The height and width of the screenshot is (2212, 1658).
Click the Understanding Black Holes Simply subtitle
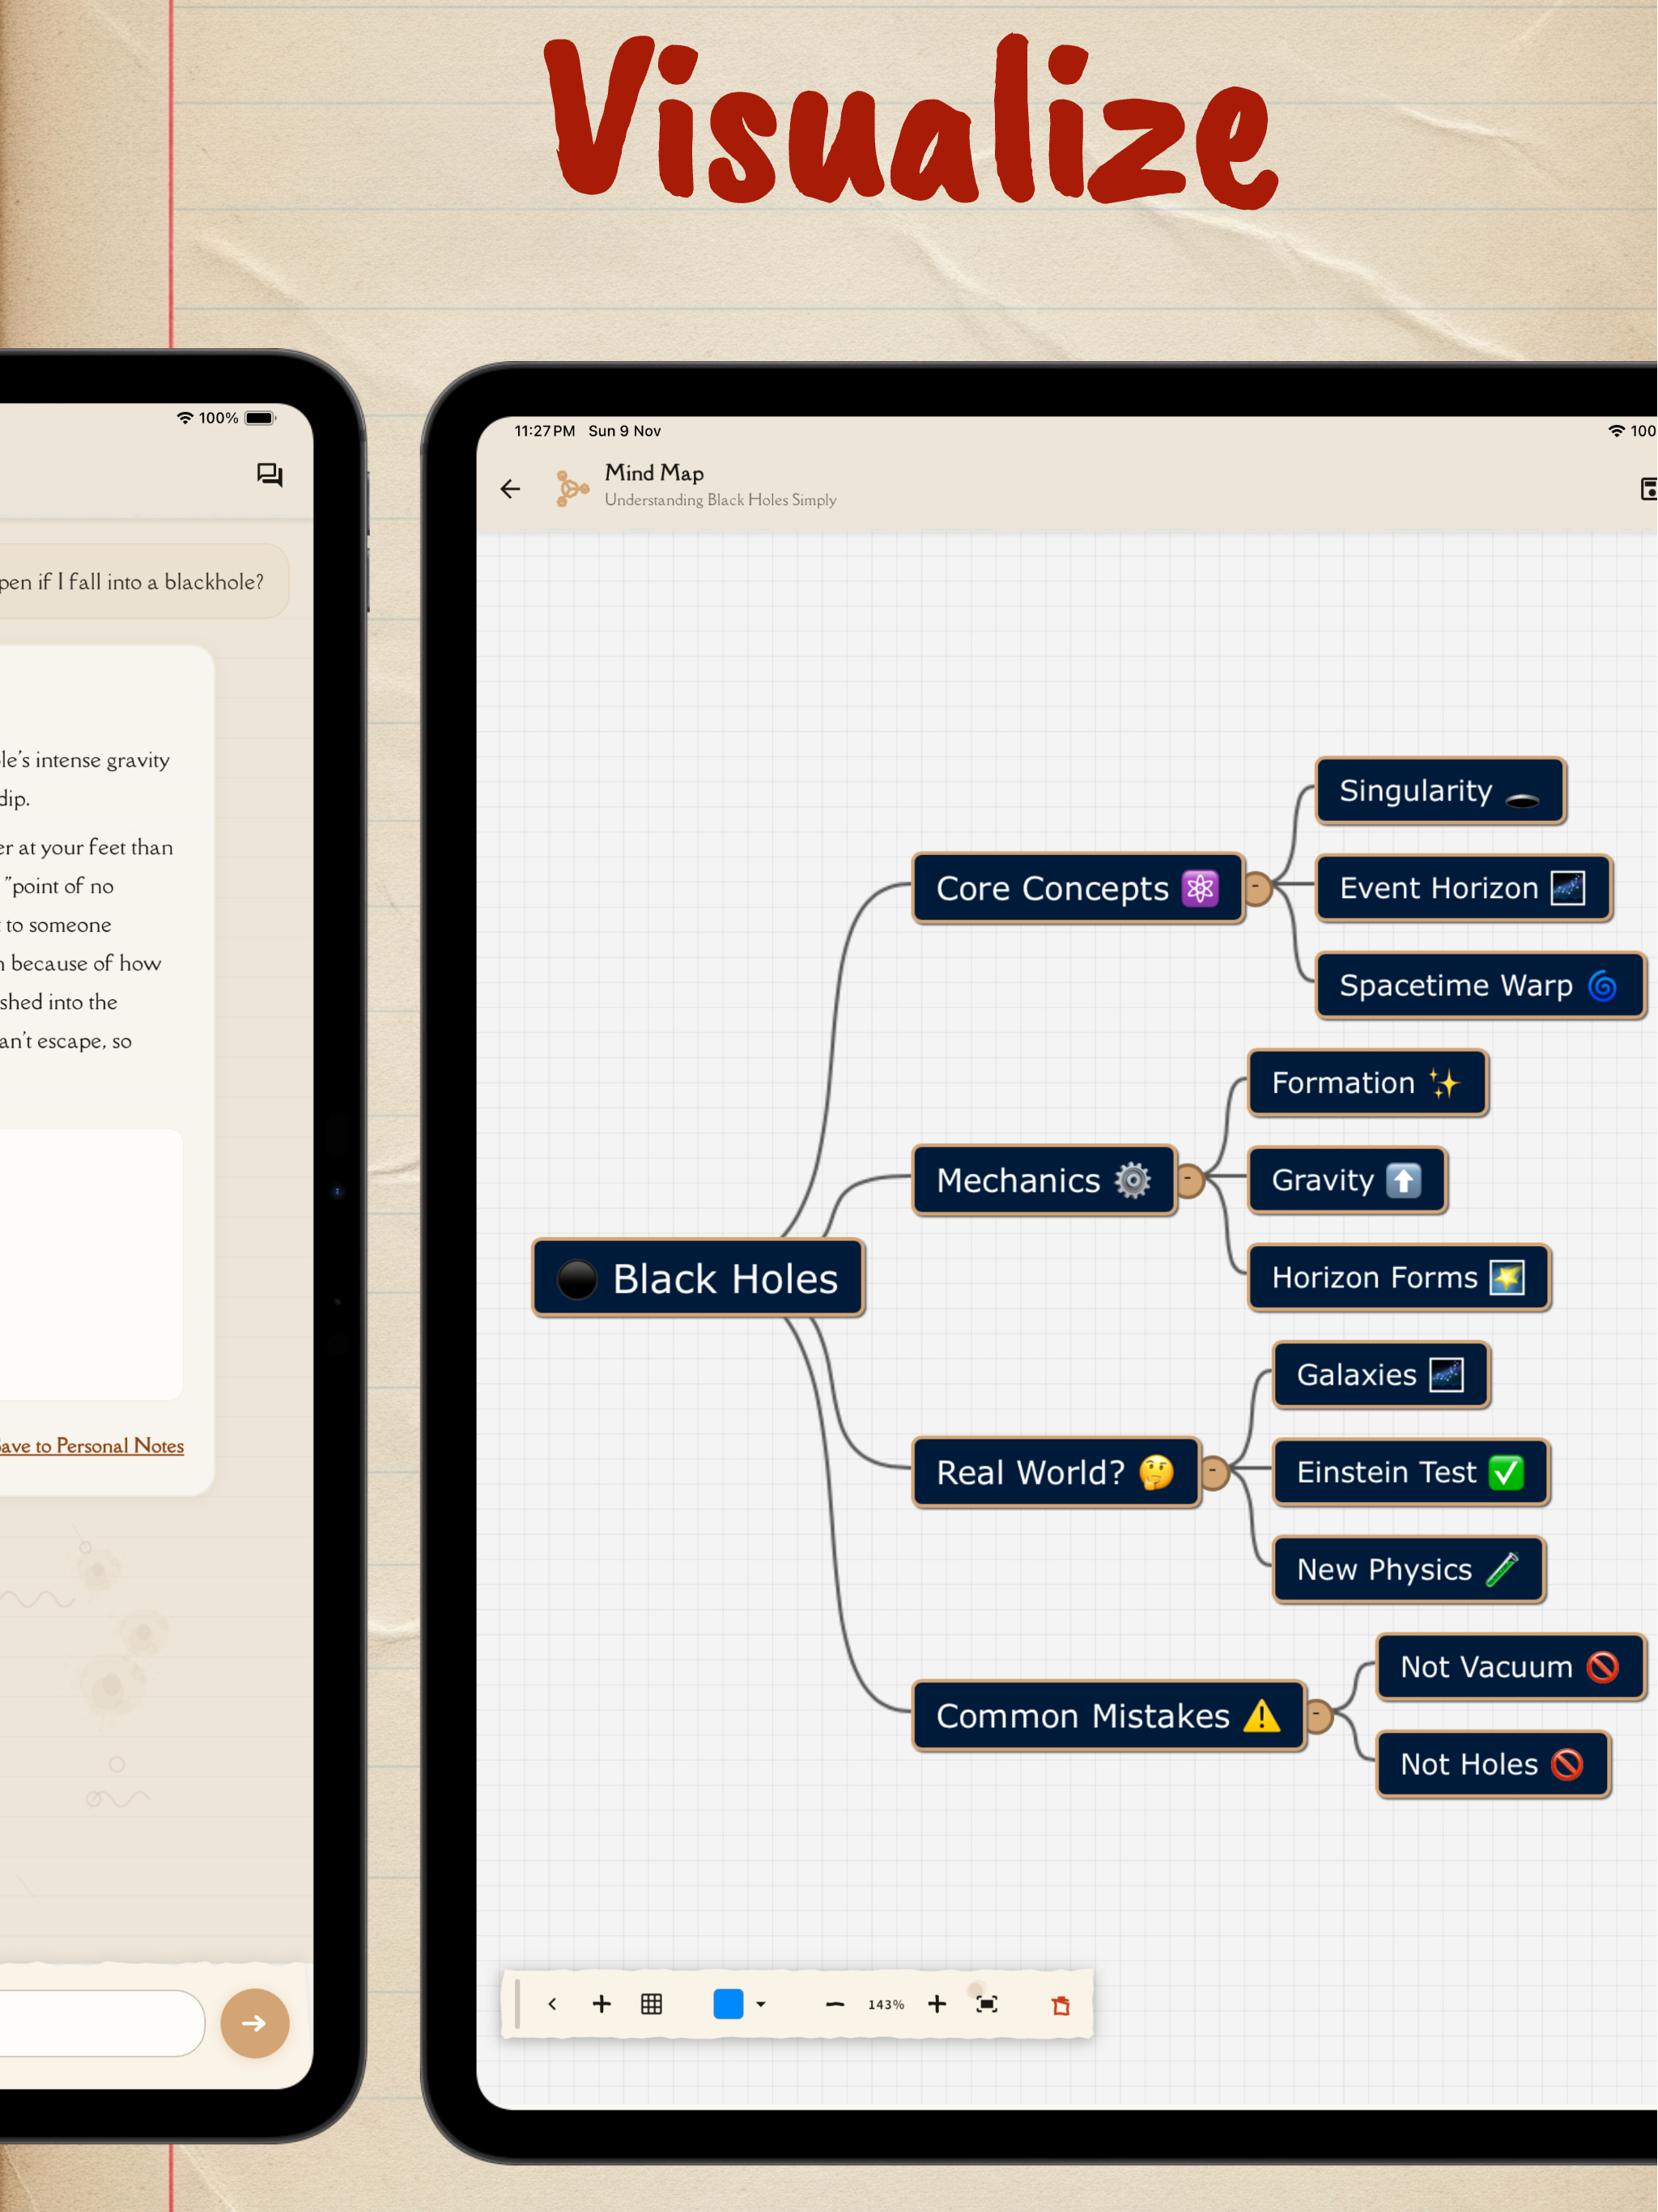pos(720,499)
